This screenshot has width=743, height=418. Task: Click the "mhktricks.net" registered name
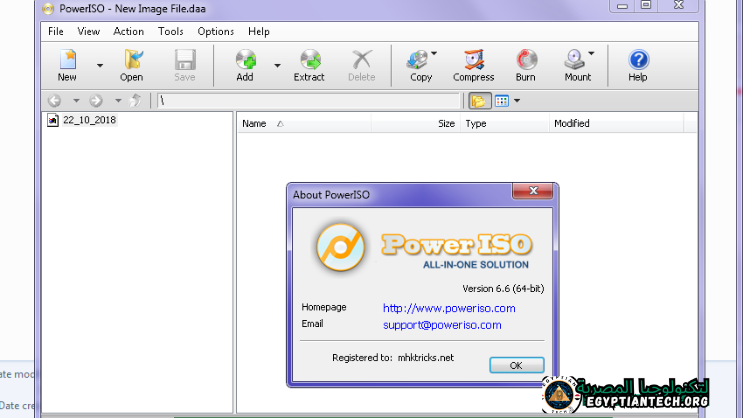point(426,358)
